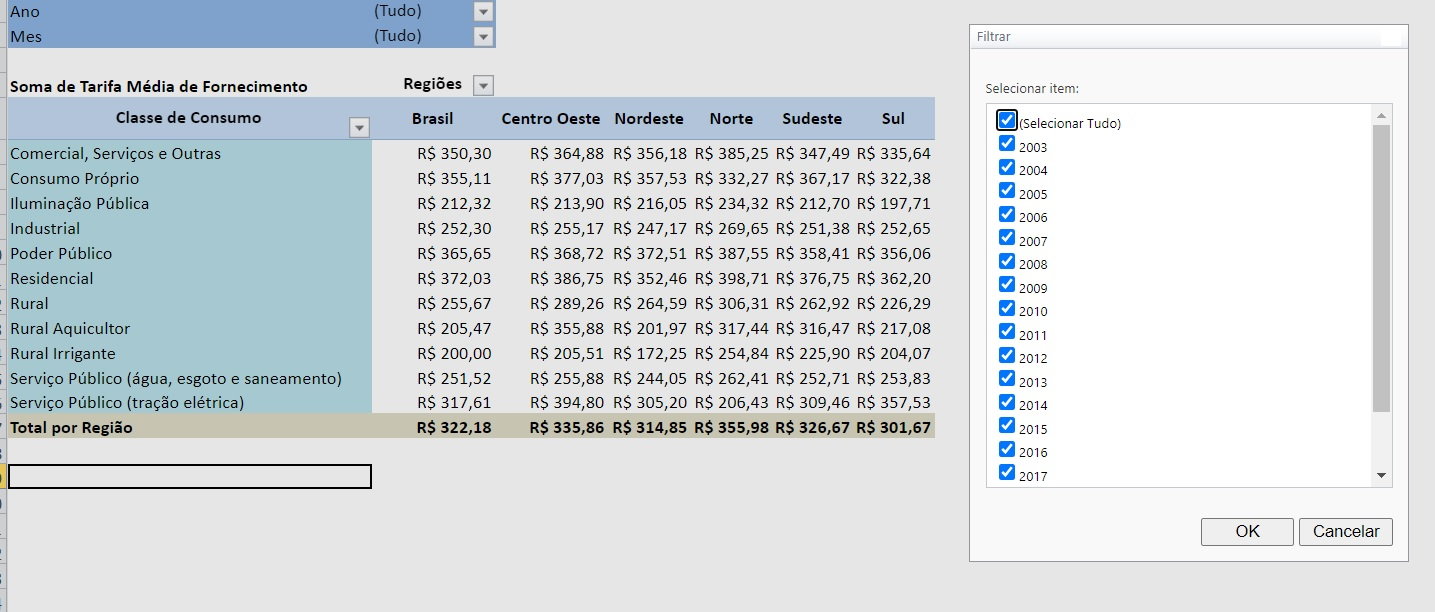1435x612 pixels.
Task: Click the filter list scrollbar thumb
Action: point(1381,268)
